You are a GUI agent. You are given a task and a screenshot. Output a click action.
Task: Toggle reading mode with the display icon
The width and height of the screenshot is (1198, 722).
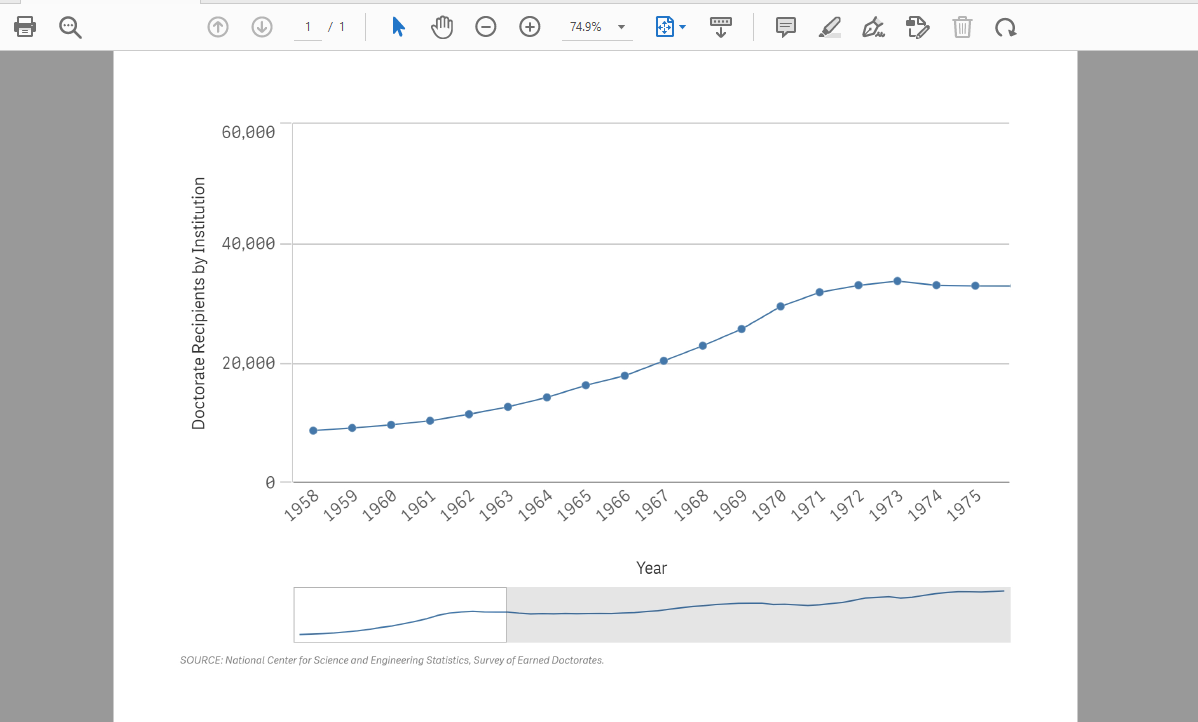[x=722, y=27]
